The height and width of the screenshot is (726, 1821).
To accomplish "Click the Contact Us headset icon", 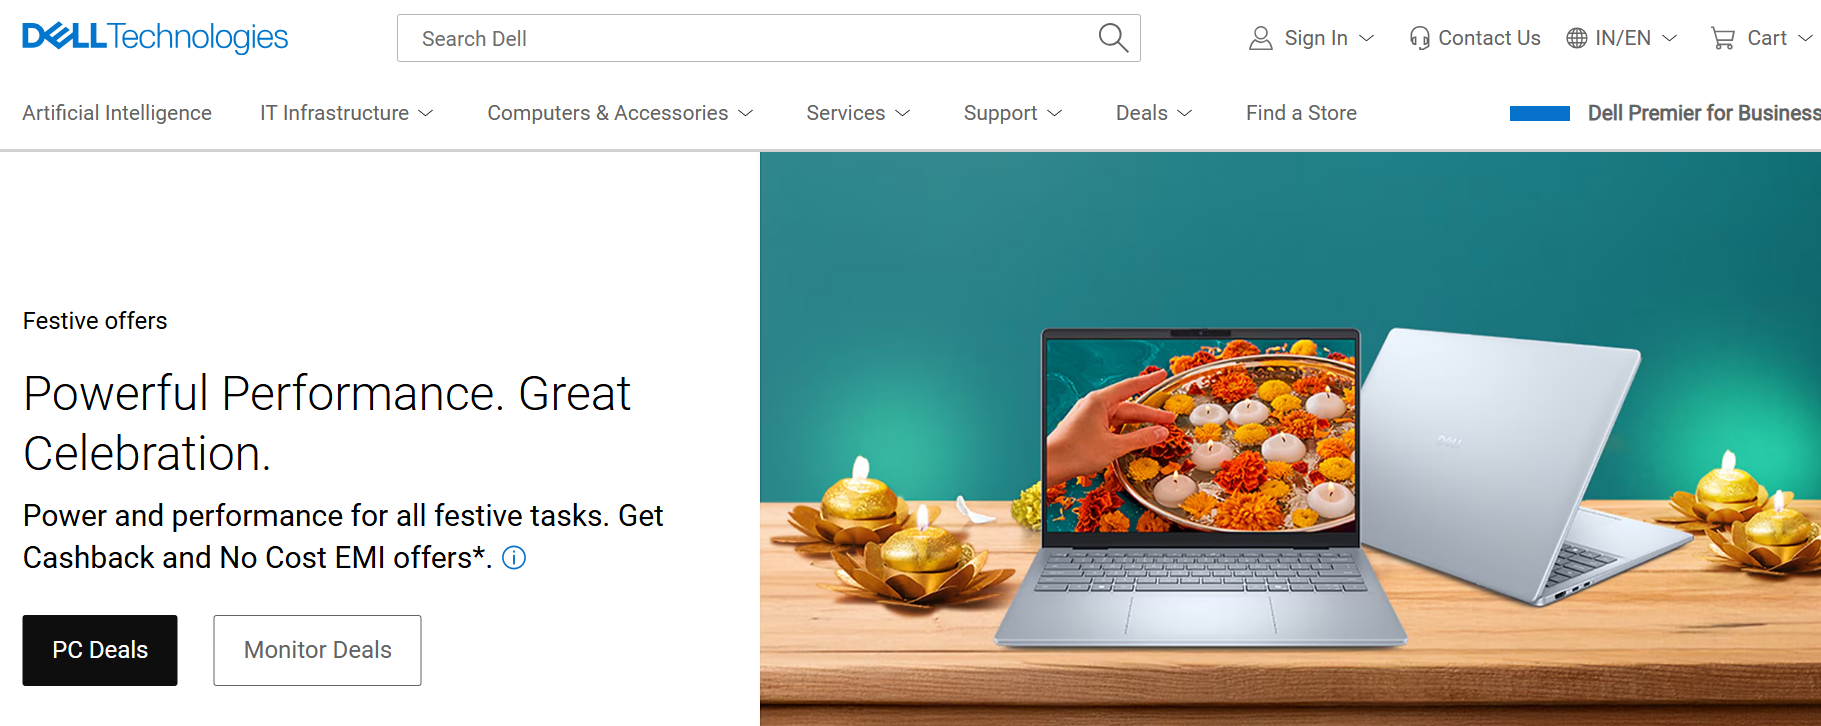I will (x=1419, y=38).
